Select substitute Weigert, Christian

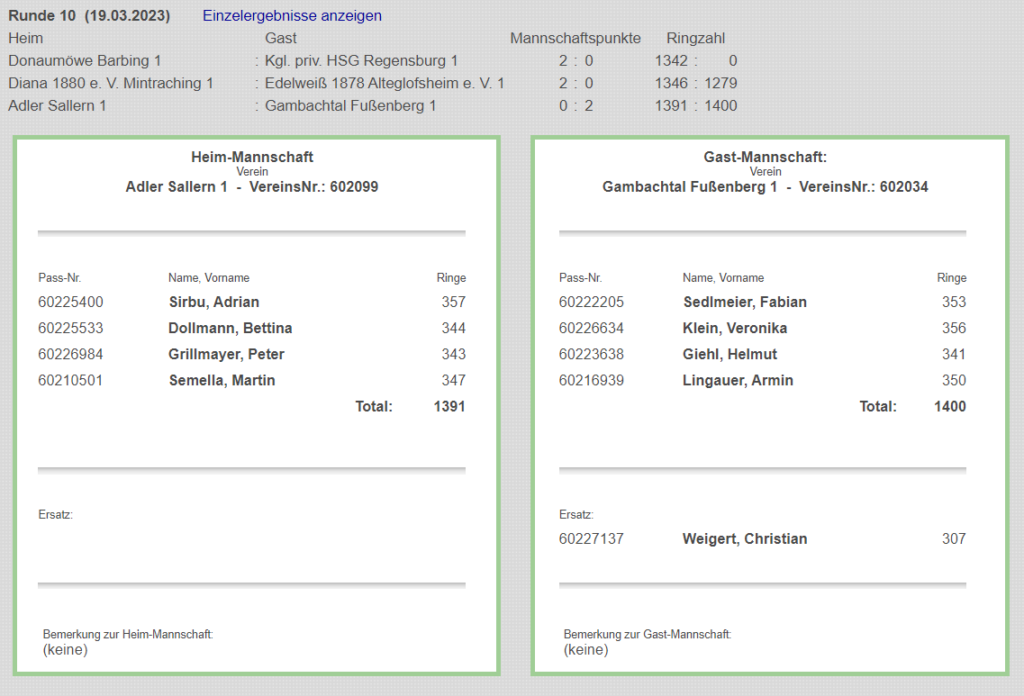[x=744, y=539]
